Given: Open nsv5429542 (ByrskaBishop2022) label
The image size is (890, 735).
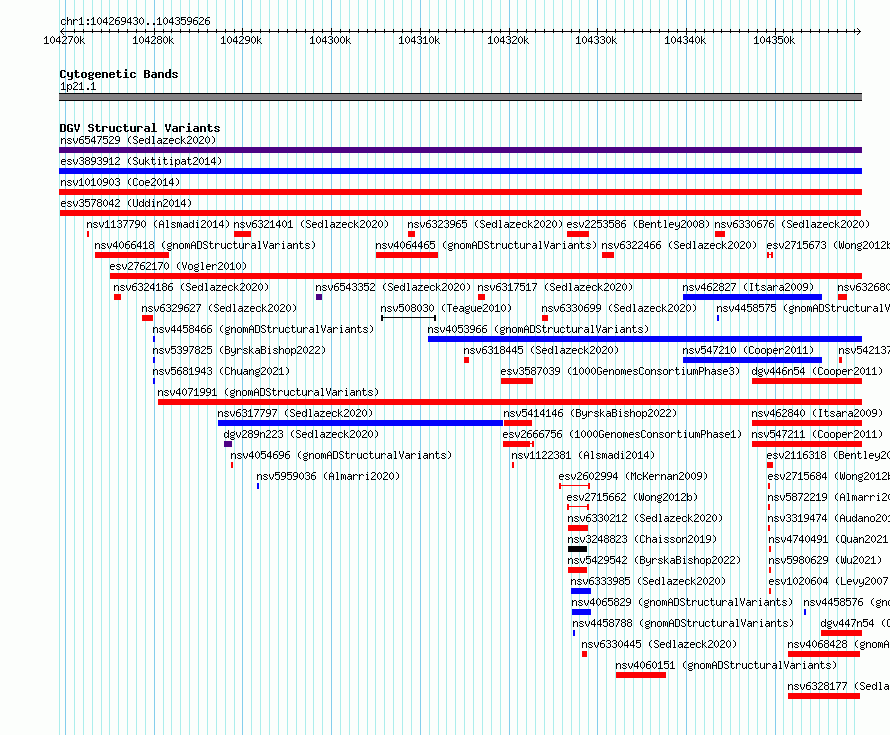Looking at the screenshot, I should click(654, 560).
